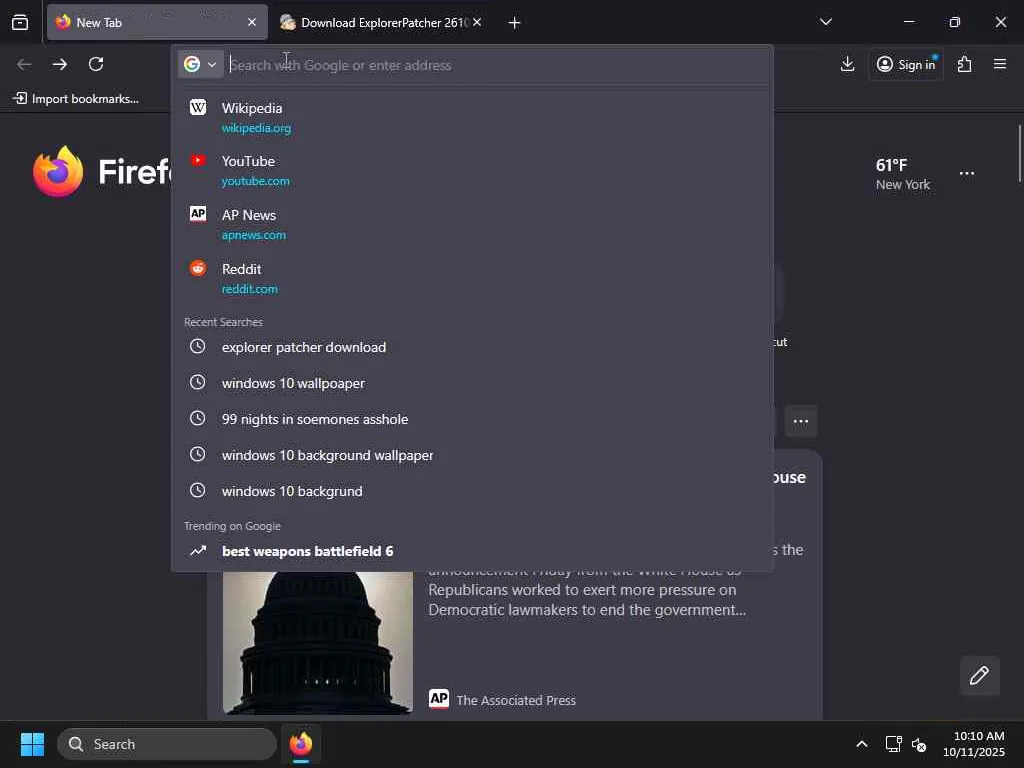Expand the list all tabs chevron
The width and height of the screenshot is (1024, 768).
(x=825, y=22)
